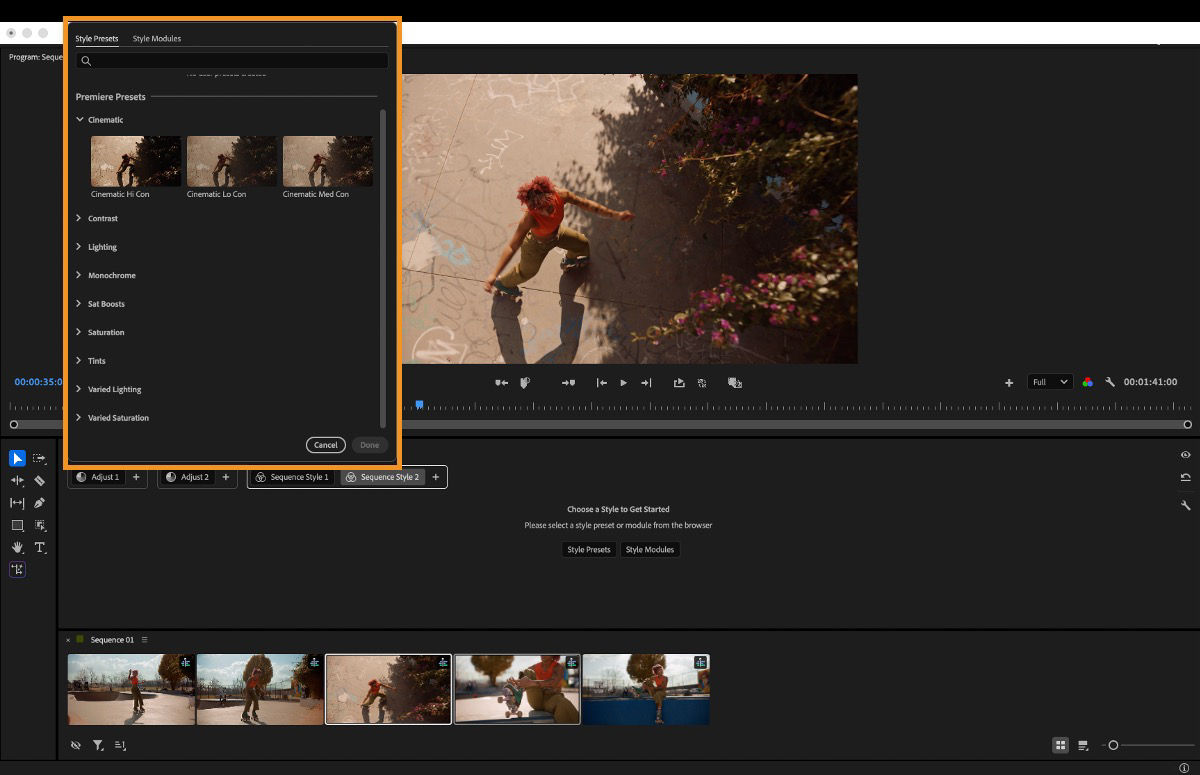Select the Ripple Edit tool

pyautogui.click(x=17, y=481)
